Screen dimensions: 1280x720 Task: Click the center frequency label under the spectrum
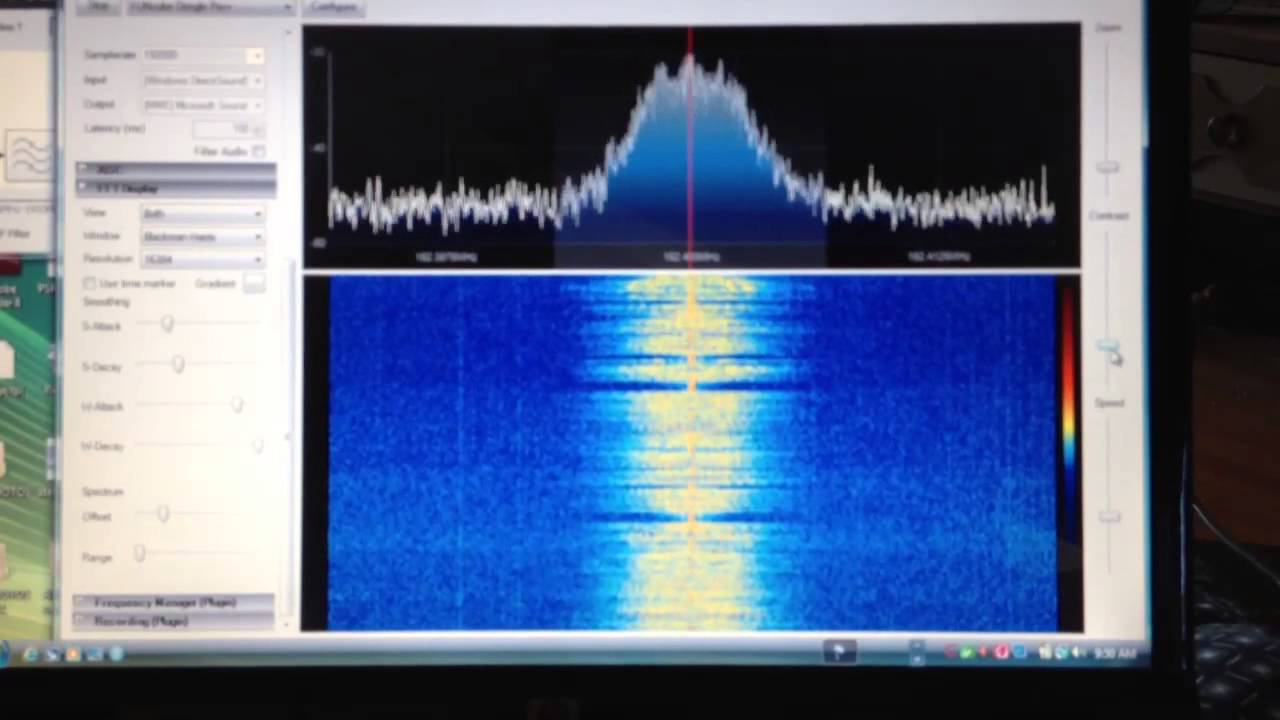tap(690, 257)
